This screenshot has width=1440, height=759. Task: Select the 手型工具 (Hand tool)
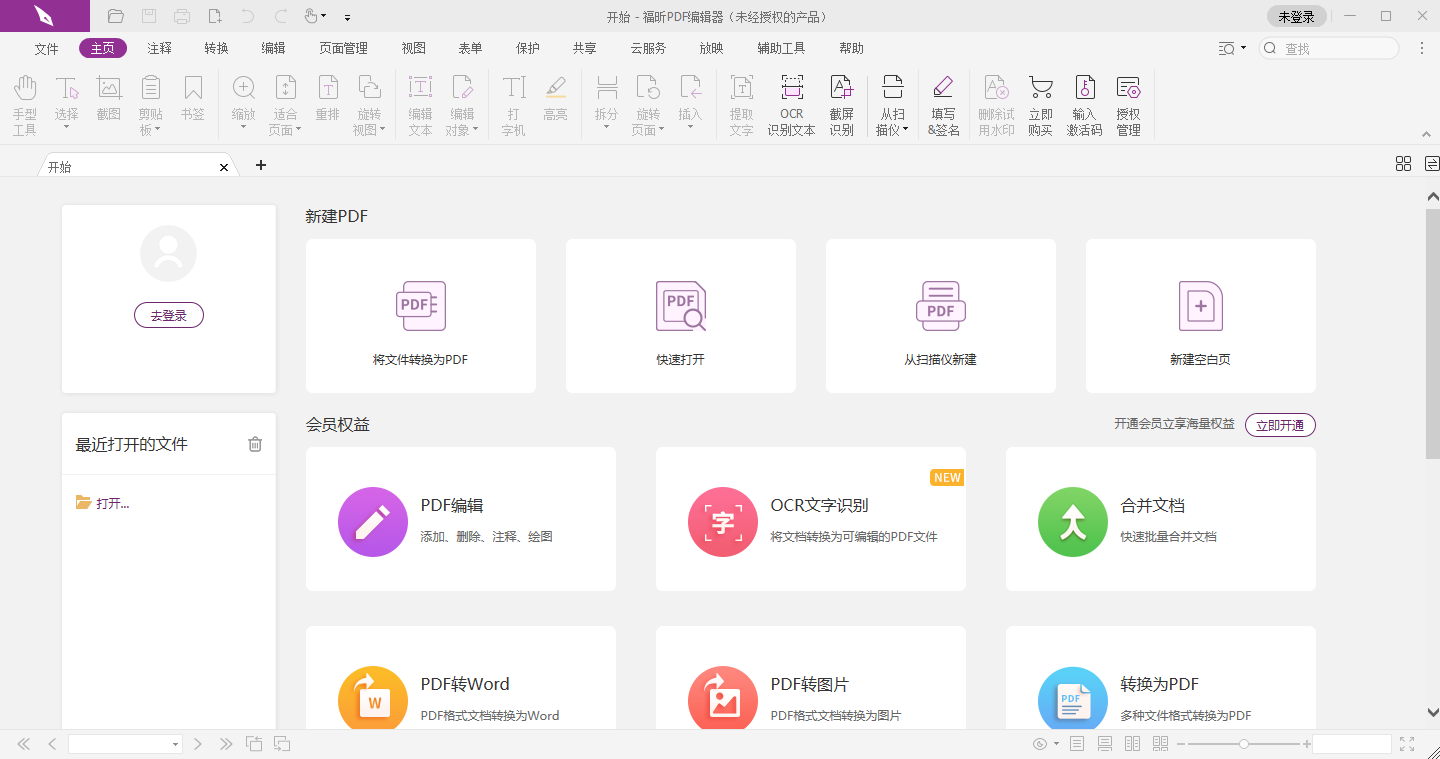click(24, 100)
